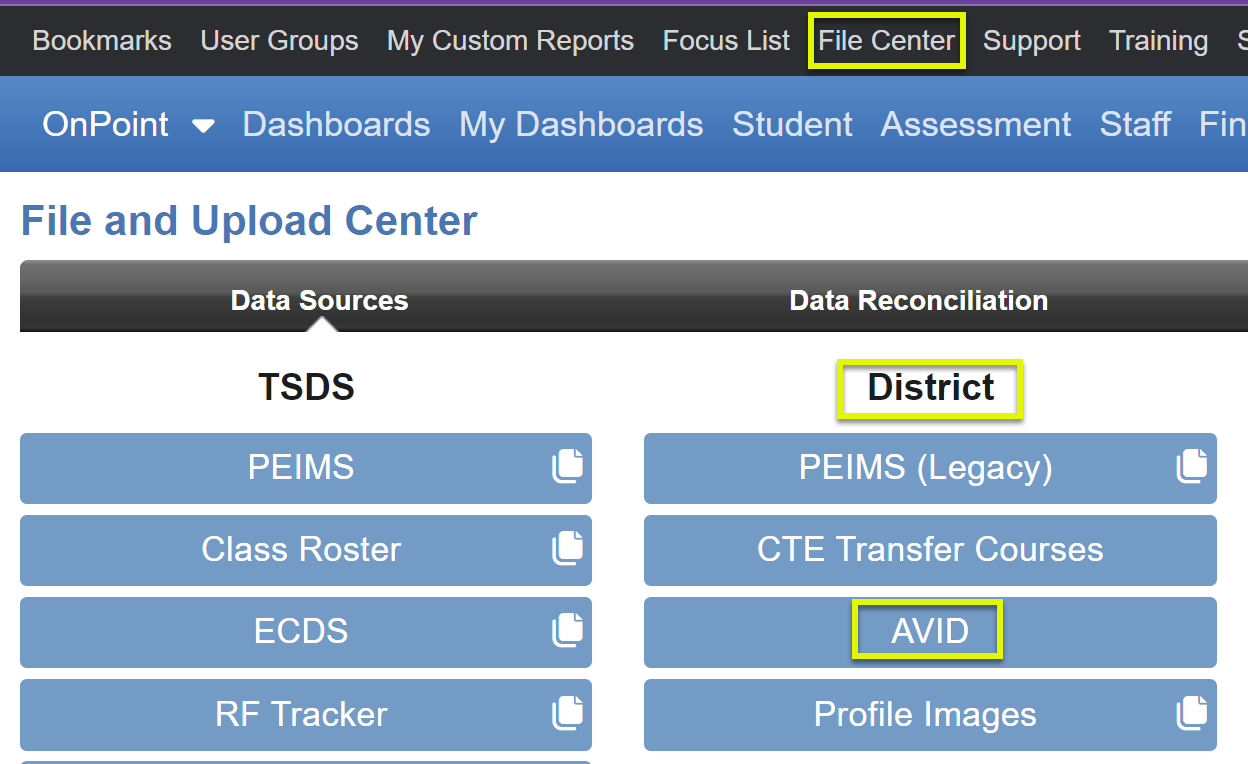Open the Training menu item

click(x=1158, y=40)
